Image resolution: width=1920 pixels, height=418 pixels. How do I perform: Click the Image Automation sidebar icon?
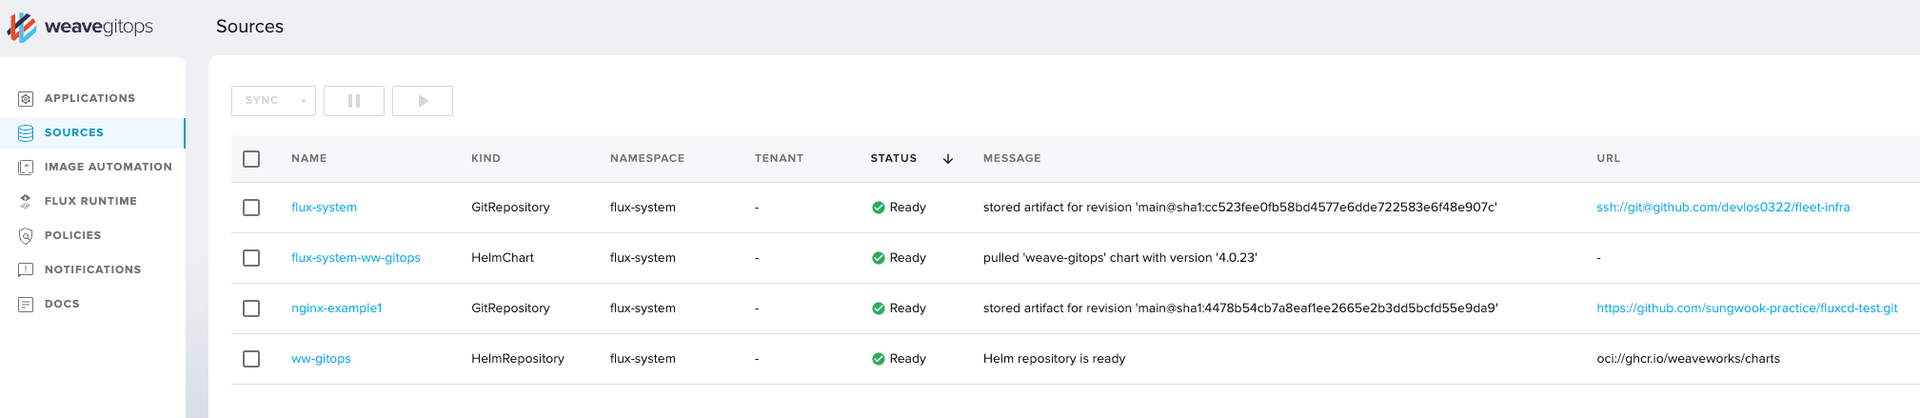click(26, 167)
